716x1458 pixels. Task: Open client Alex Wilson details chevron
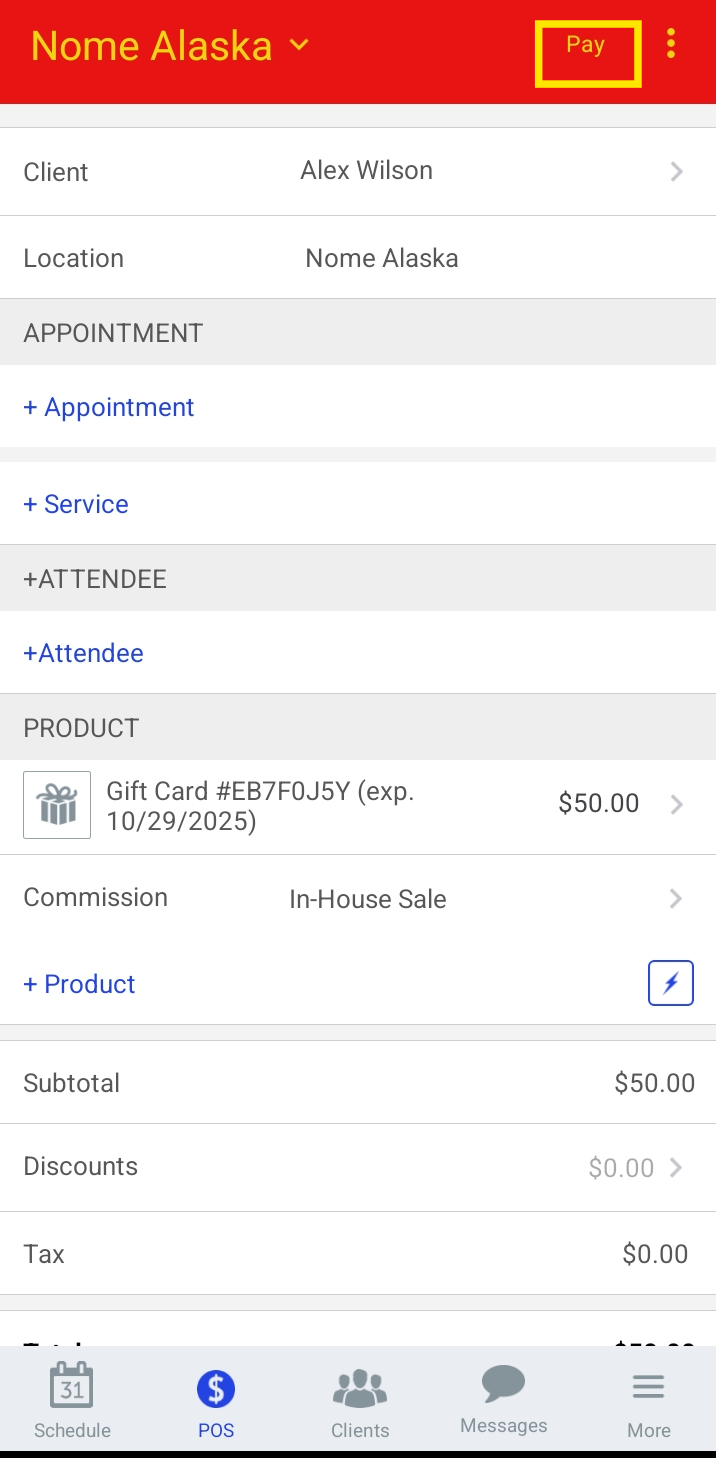coord(677,171)
